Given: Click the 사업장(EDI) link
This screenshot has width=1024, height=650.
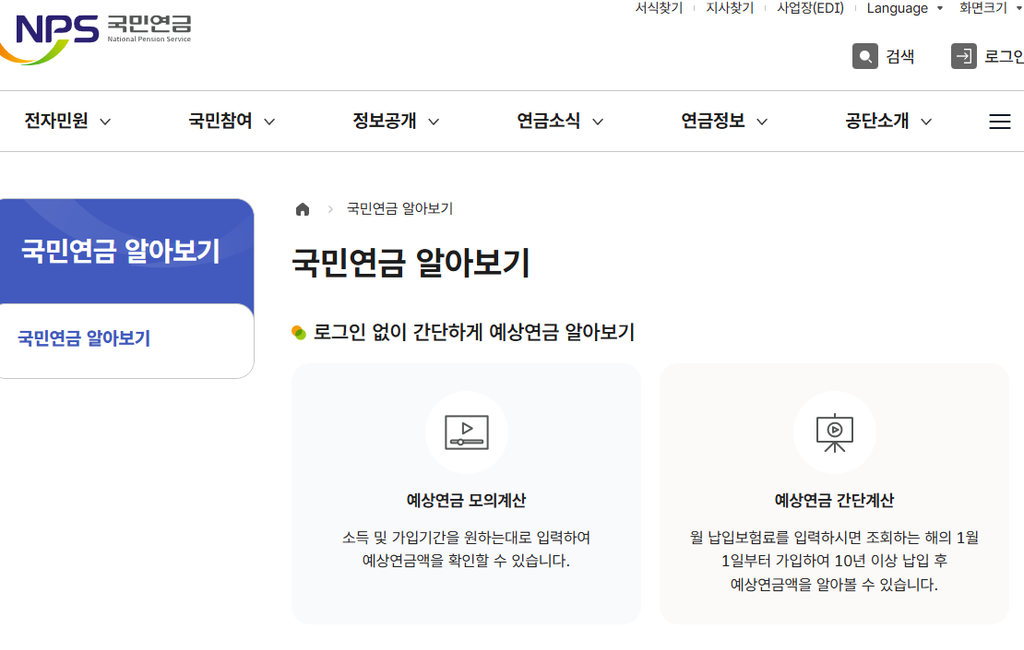Looking at the screenshot, I should [x=810, y=8].
